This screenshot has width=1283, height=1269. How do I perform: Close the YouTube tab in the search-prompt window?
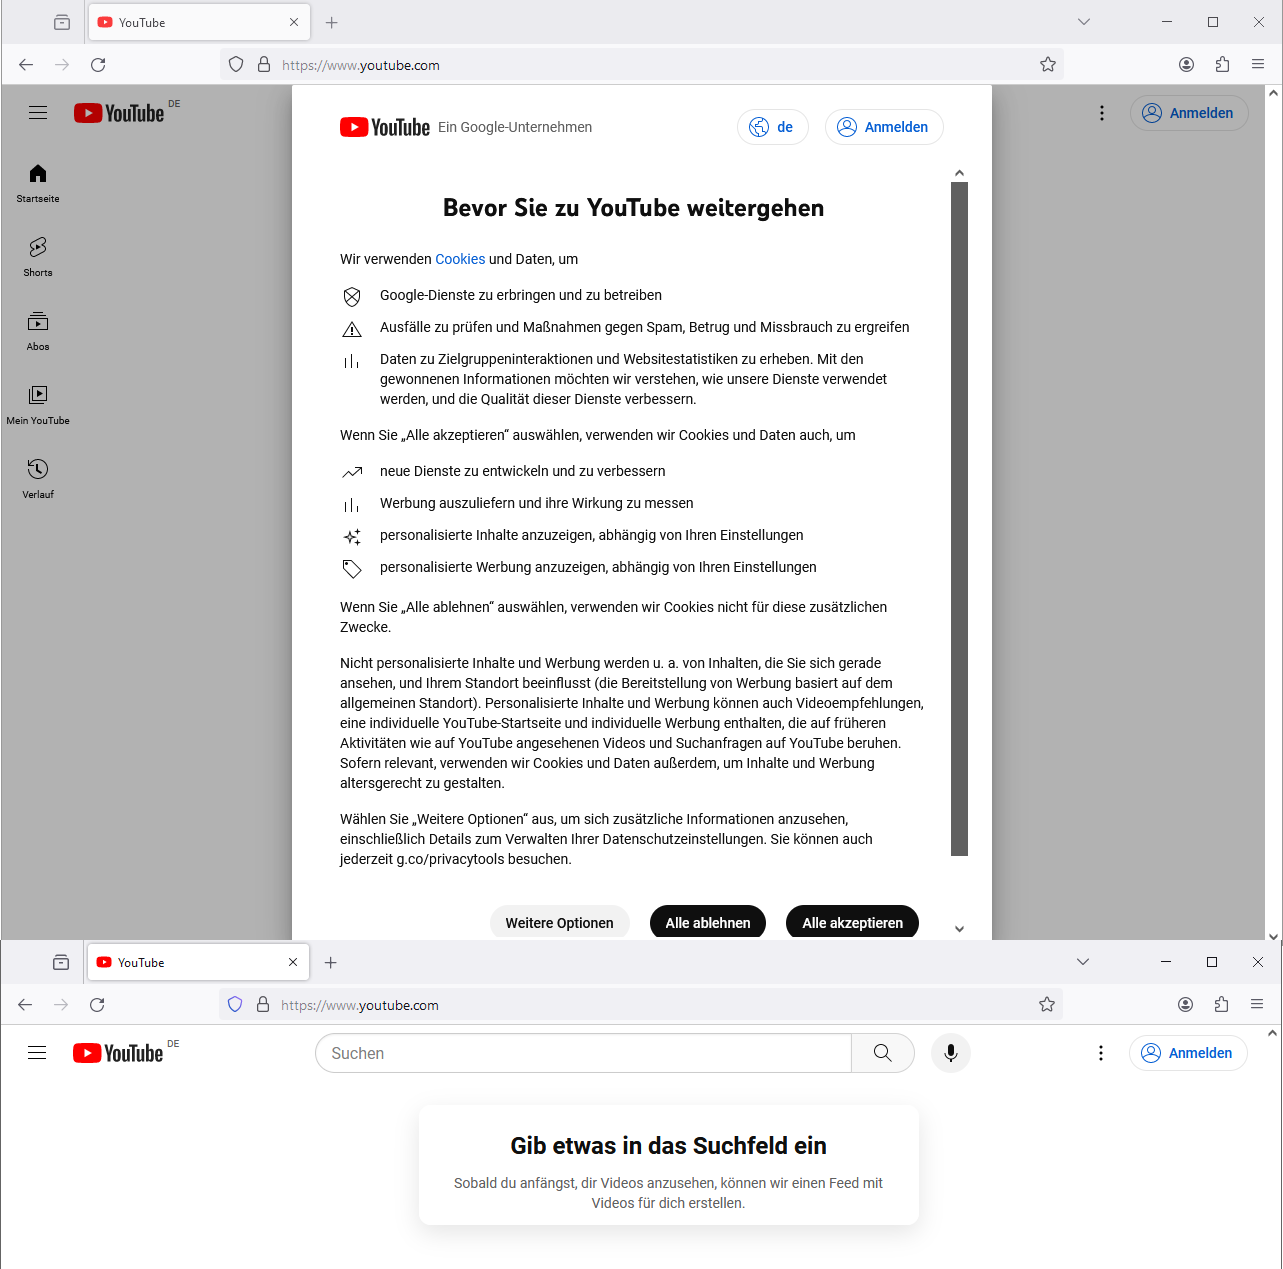click(x=293, y=962)
